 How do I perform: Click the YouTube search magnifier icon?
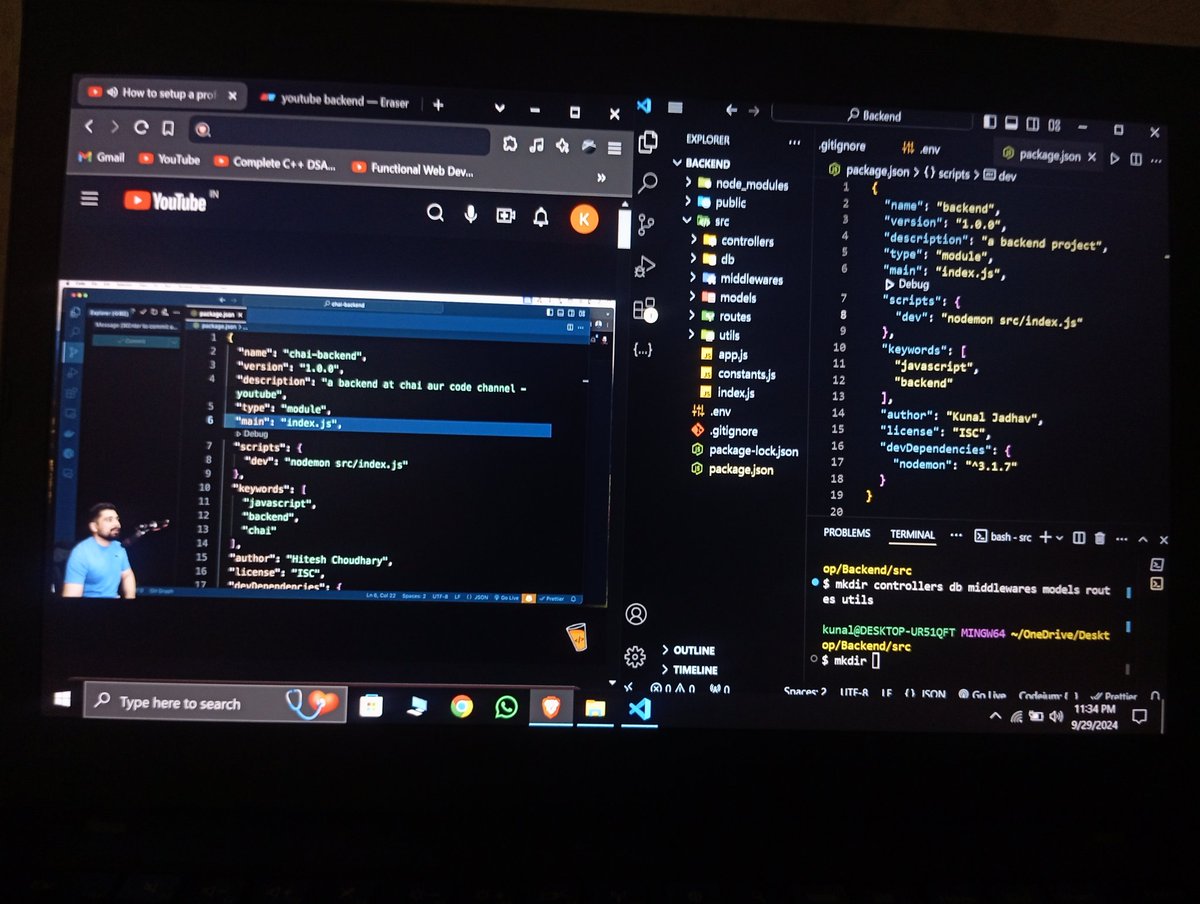435,213
